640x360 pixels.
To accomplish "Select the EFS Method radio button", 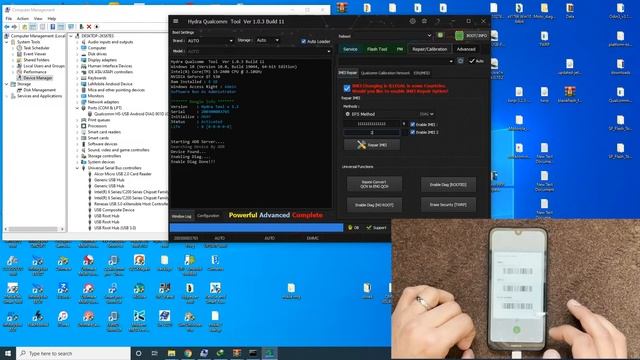I will tap(348, 114).
